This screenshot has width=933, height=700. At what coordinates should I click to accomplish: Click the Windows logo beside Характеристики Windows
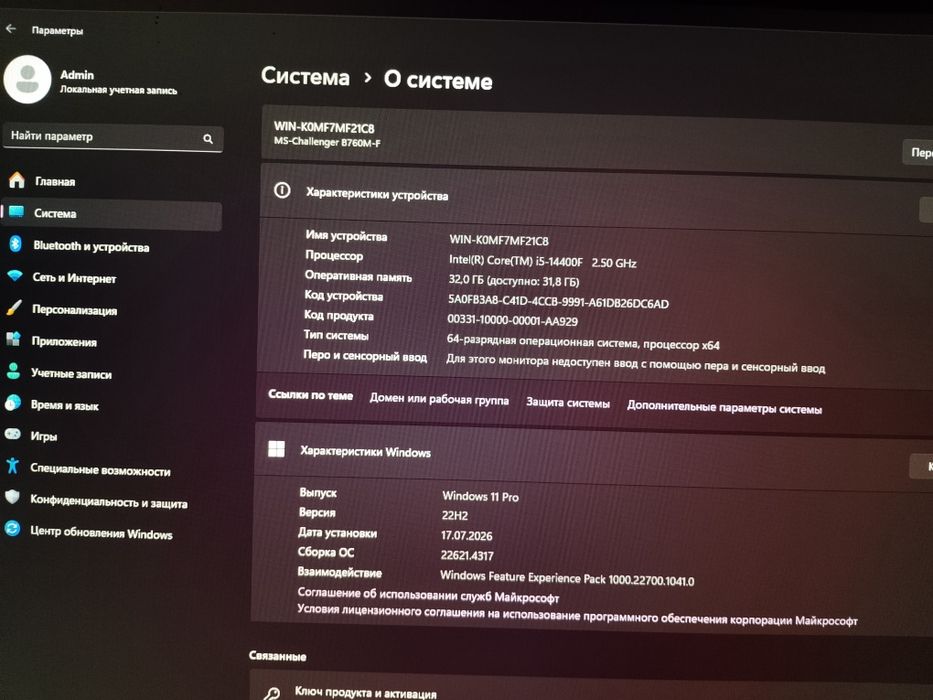276,449
